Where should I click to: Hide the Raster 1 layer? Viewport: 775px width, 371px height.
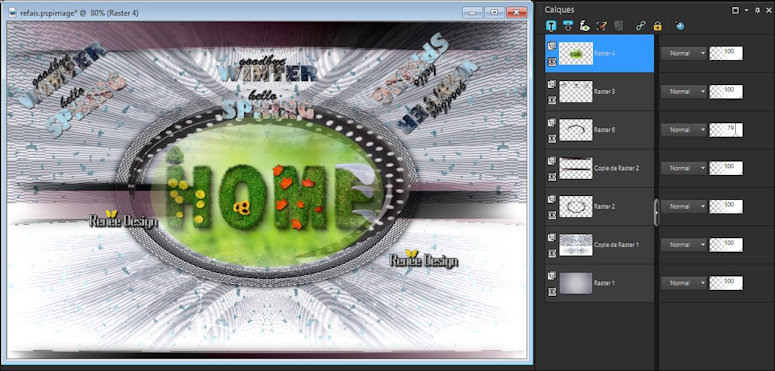click(x=552, y=291)
